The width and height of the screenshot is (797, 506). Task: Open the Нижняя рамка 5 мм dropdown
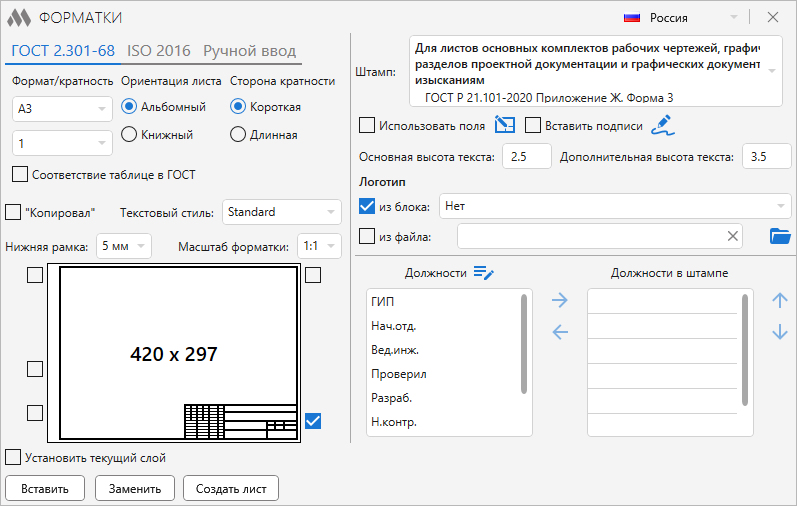click(x=124, y=246)
